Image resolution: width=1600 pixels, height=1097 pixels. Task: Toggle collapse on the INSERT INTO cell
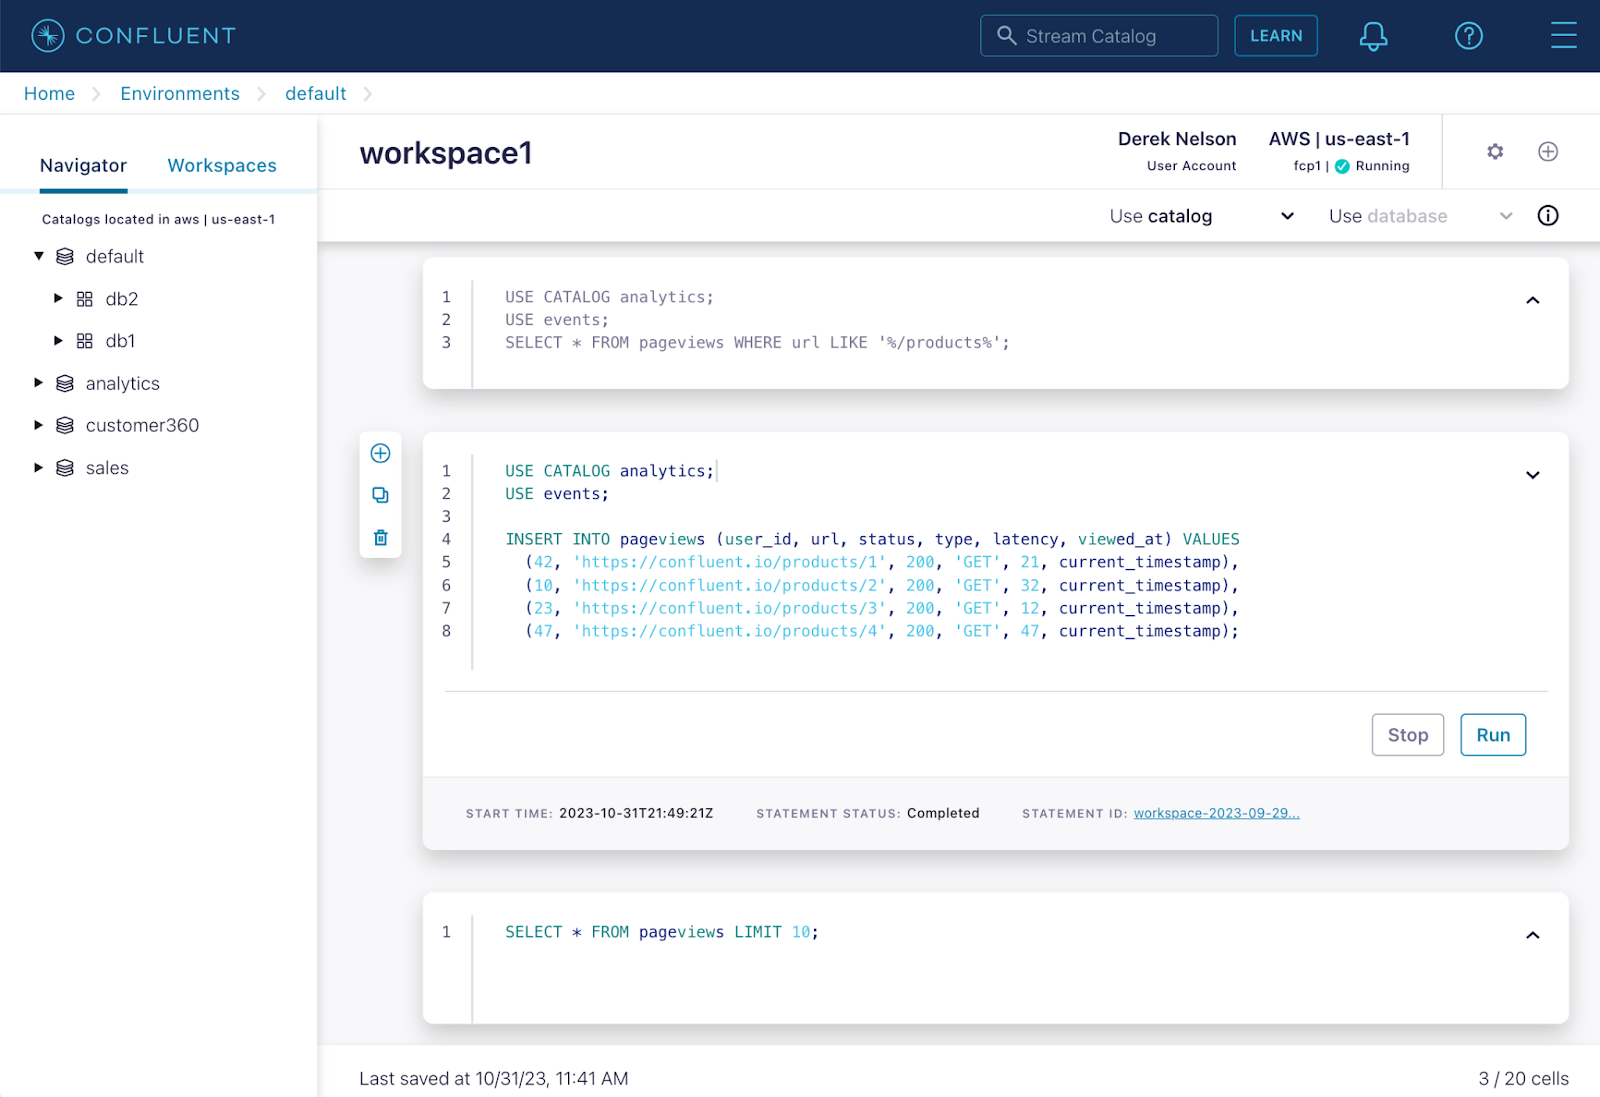[x=1532, y=475]
